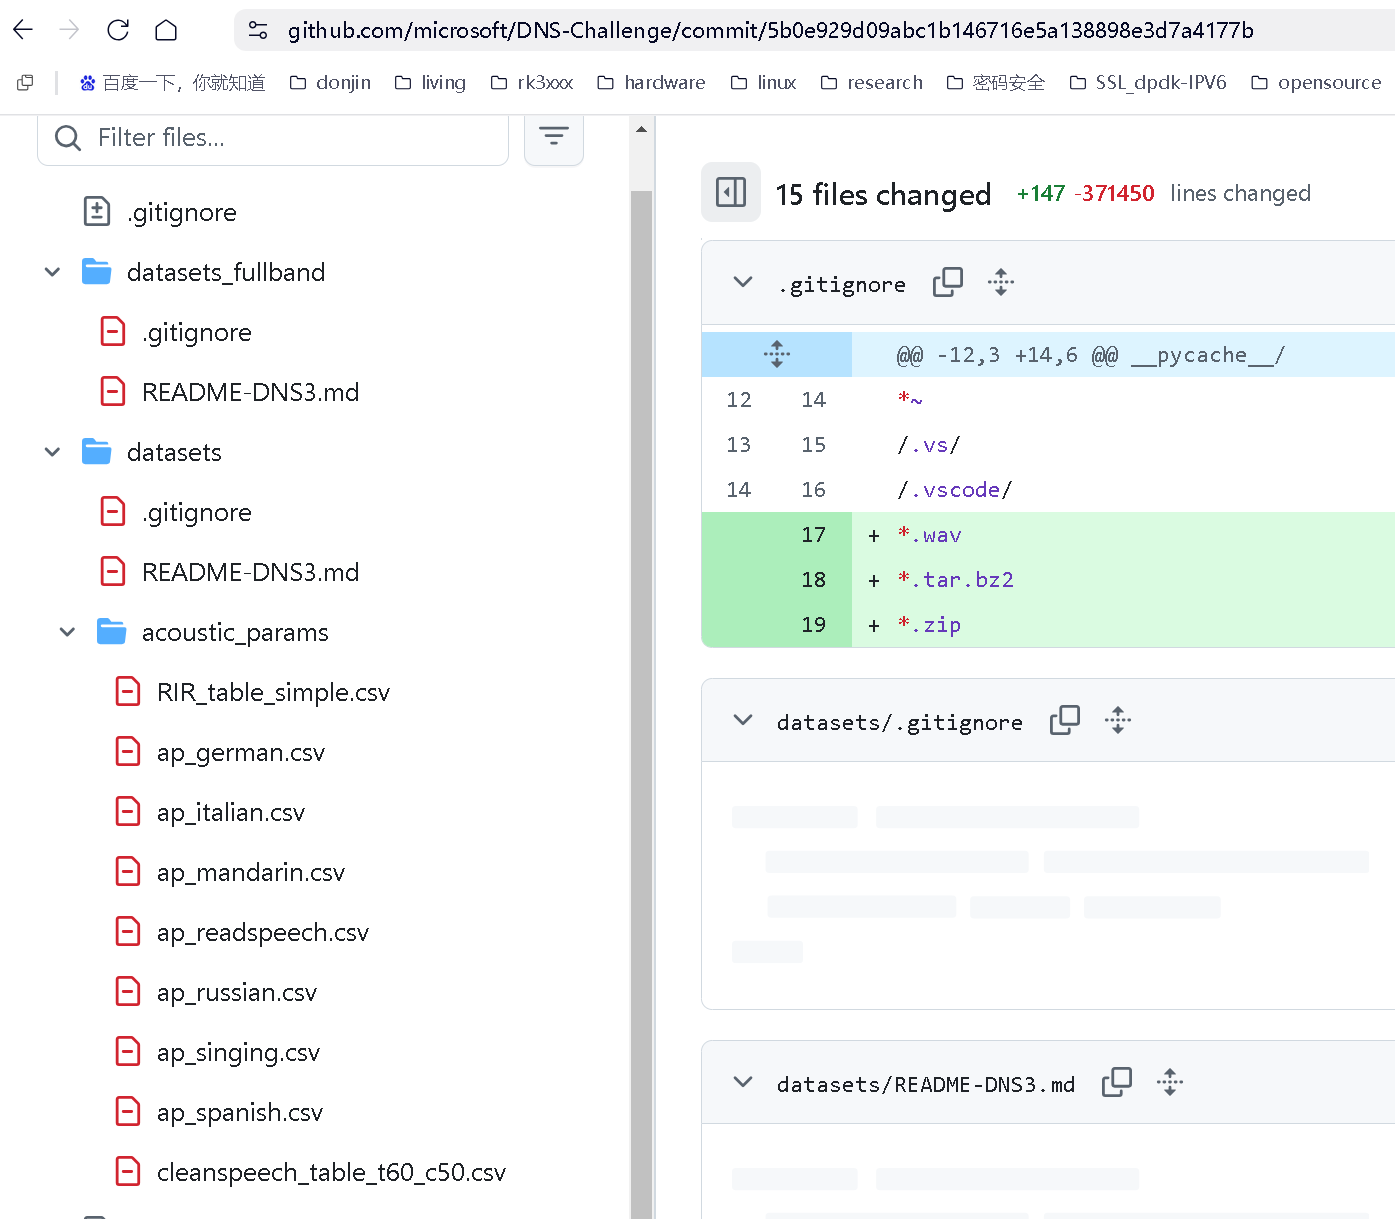1395x1219 pixels.
Task: Open the file filter funnel icon
Action: pyautogui.click(x=554, y=138)
